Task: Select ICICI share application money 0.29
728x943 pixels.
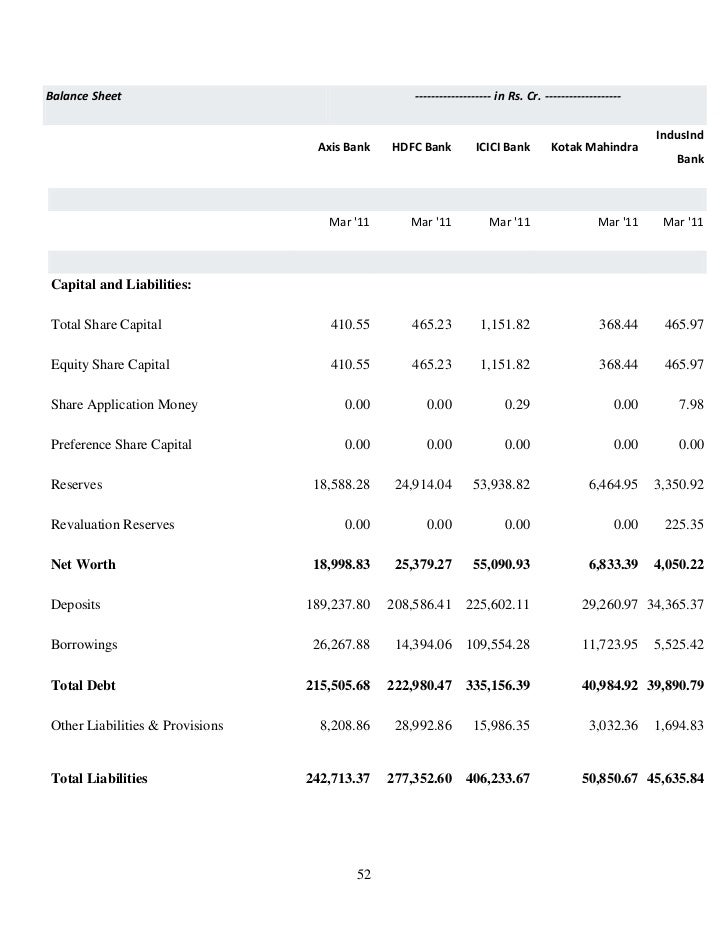Action: [x=517, y=405]
